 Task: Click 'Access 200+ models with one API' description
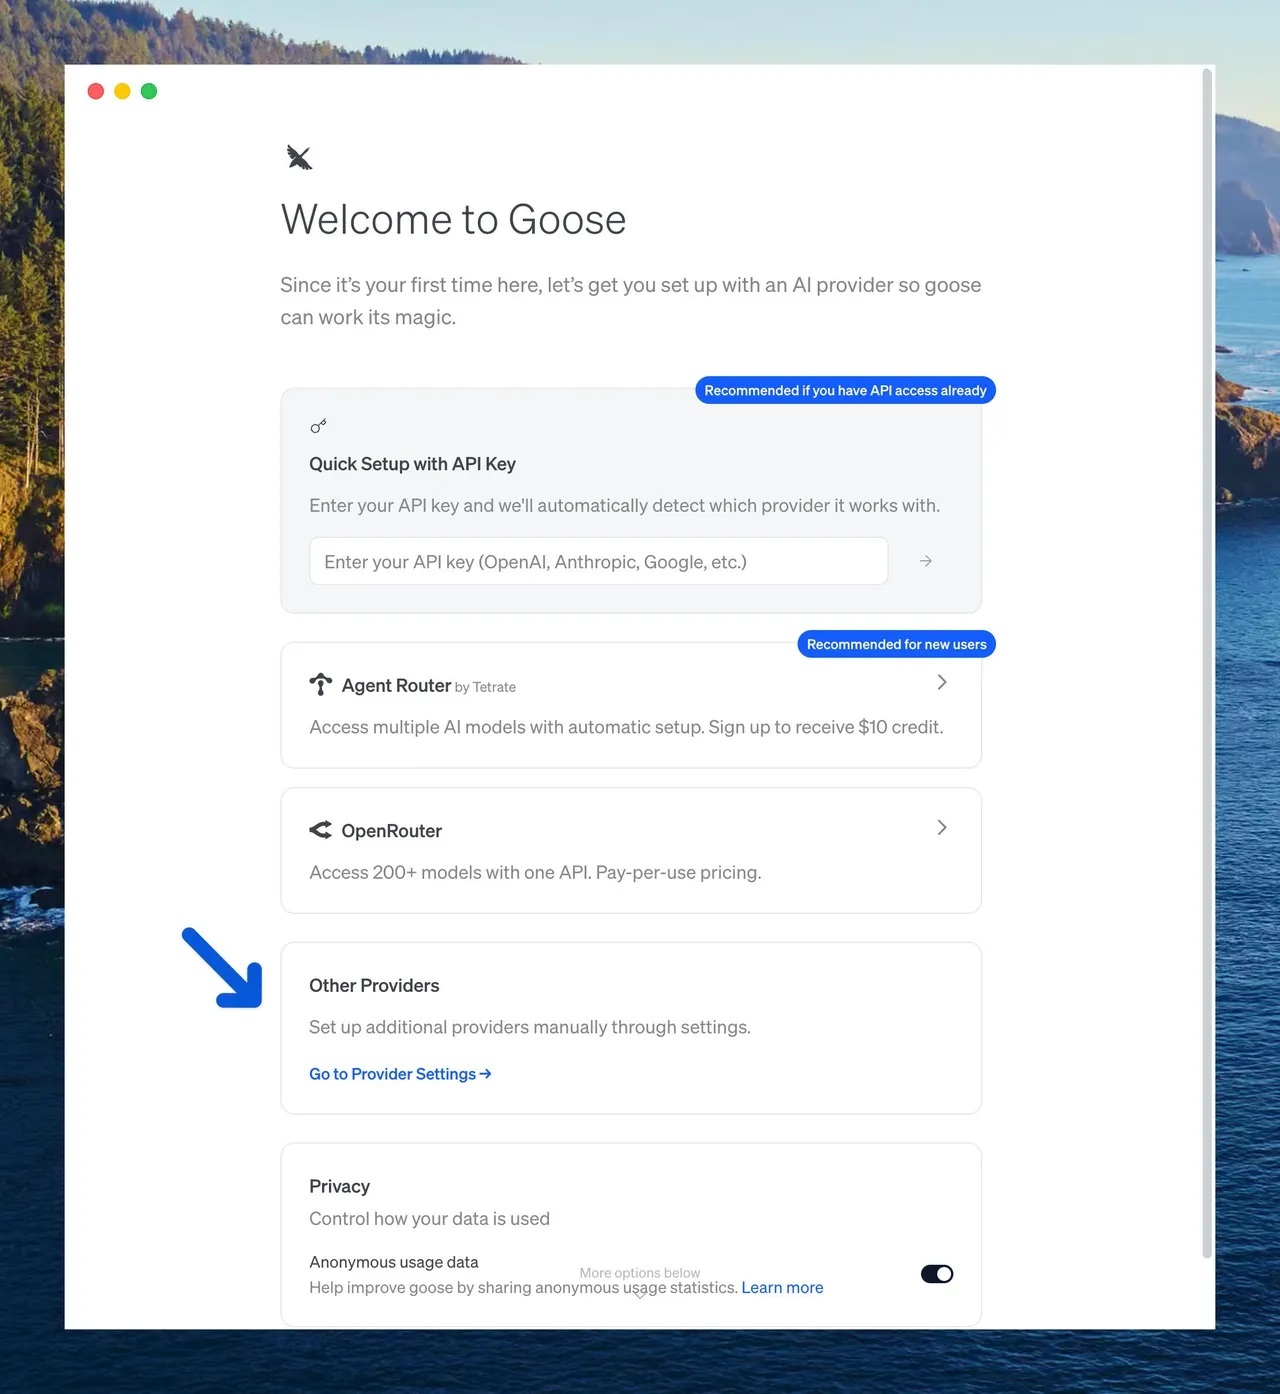535,872
